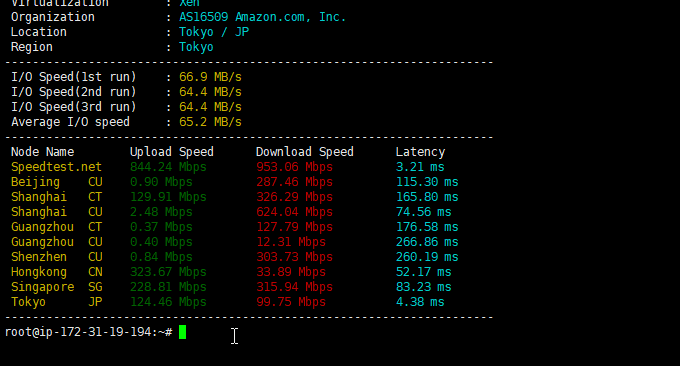Image resolution: width=680 pixels, height=366 pixels.
Task: Click the I/O Speed(2nd run) label
Action: (x=73, y=92)
